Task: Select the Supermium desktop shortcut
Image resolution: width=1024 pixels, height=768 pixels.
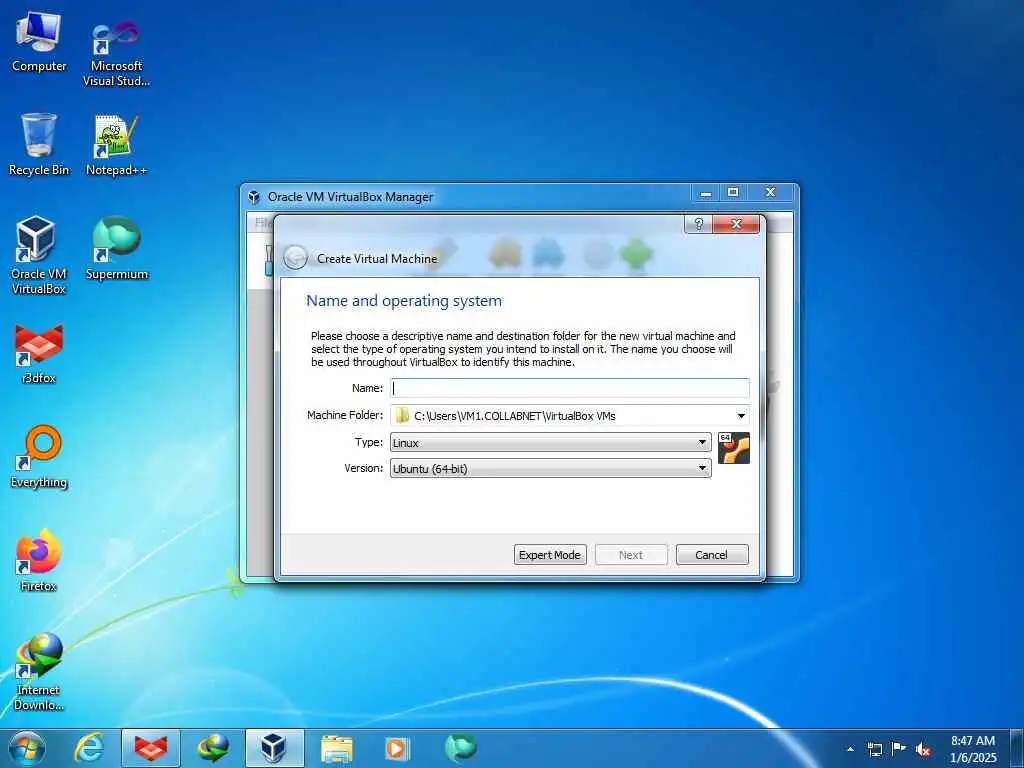Action: (x=116, y=248)
